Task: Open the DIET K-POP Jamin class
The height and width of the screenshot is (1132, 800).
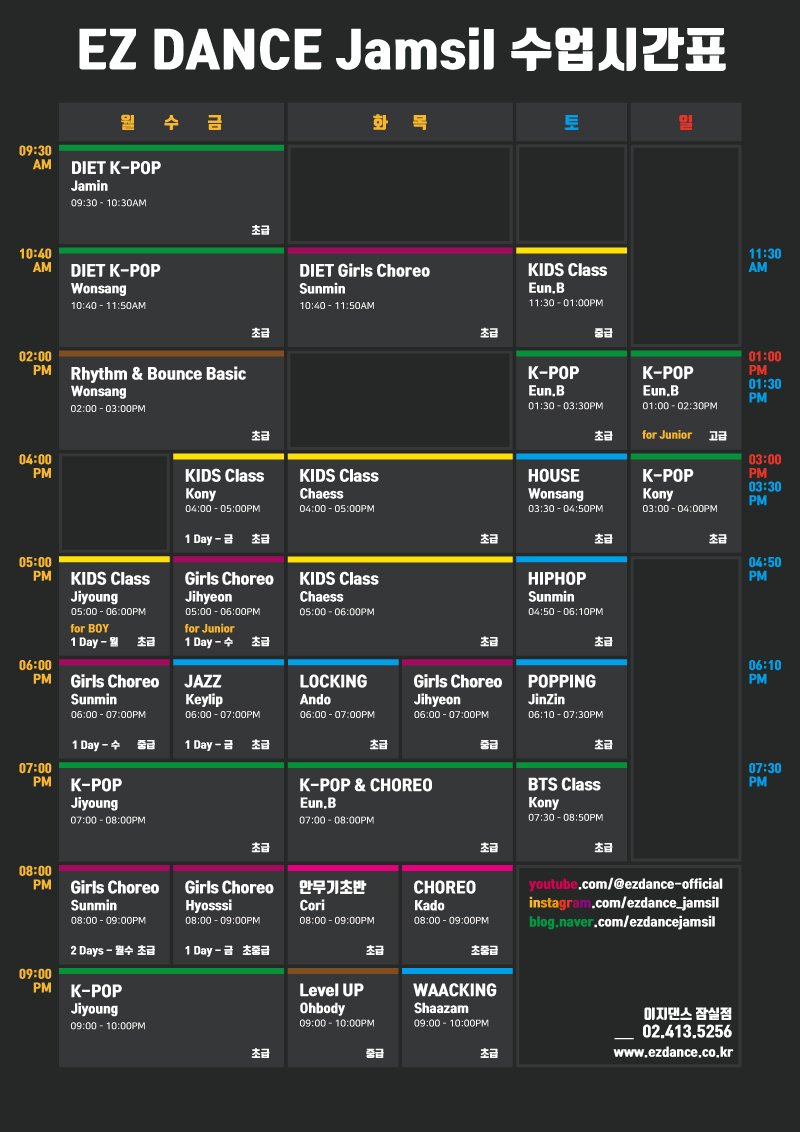Action: point(171,195)
